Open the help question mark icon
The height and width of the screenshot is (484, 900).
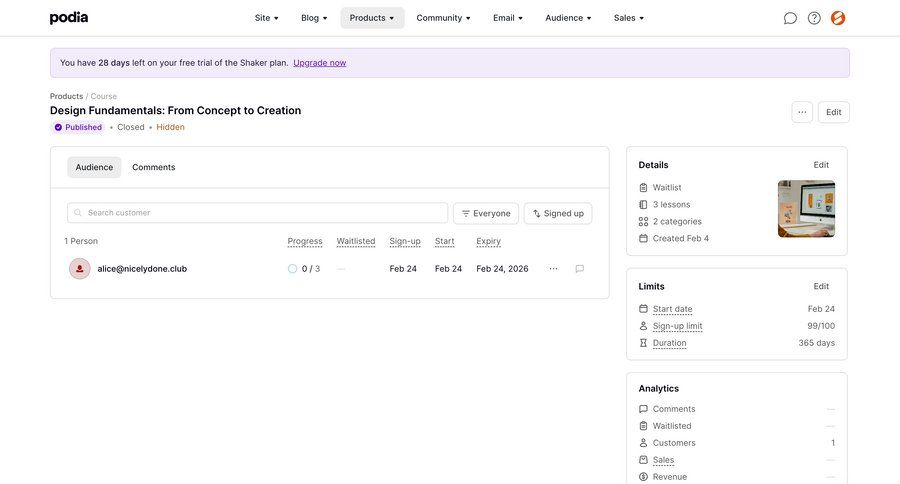point(814,18)
